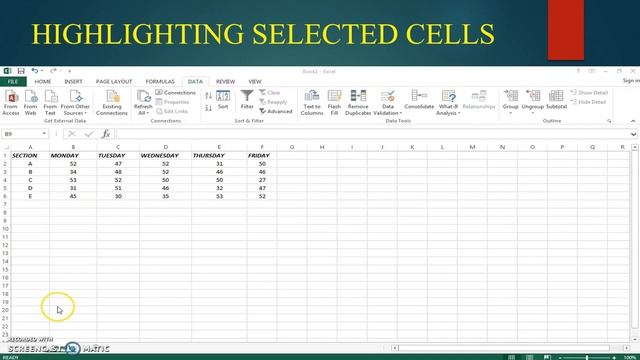Screen dimensions: 640x360
Task: Switch to the HOME tab
Action: 42,82
